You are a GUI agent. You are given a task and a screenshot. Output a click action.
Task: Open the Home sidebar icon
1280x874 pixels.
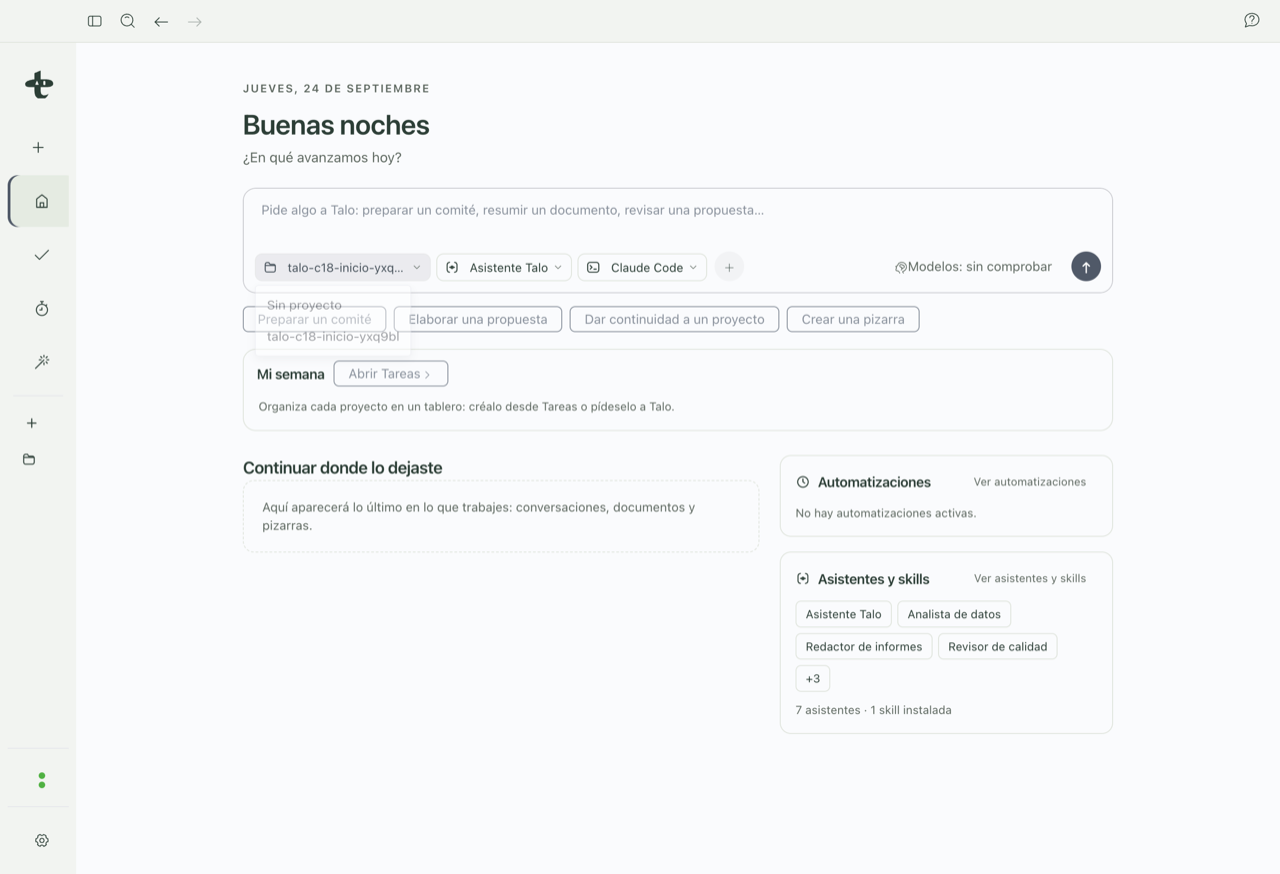pyautogui.click(x=41, y=201)
